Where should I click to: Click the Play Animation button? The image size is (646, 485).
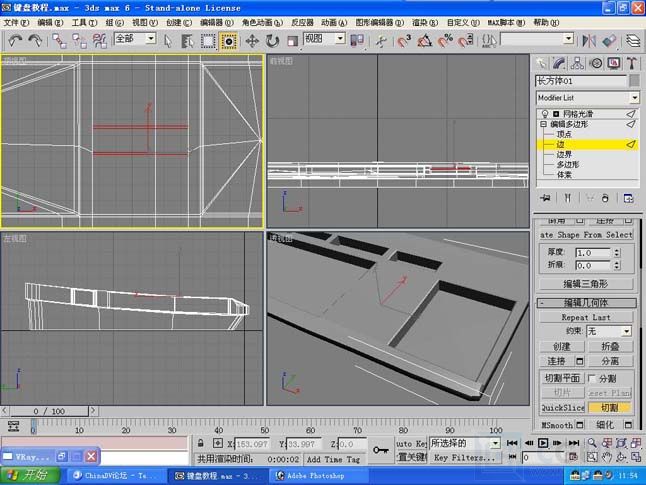tap(543, 443)
